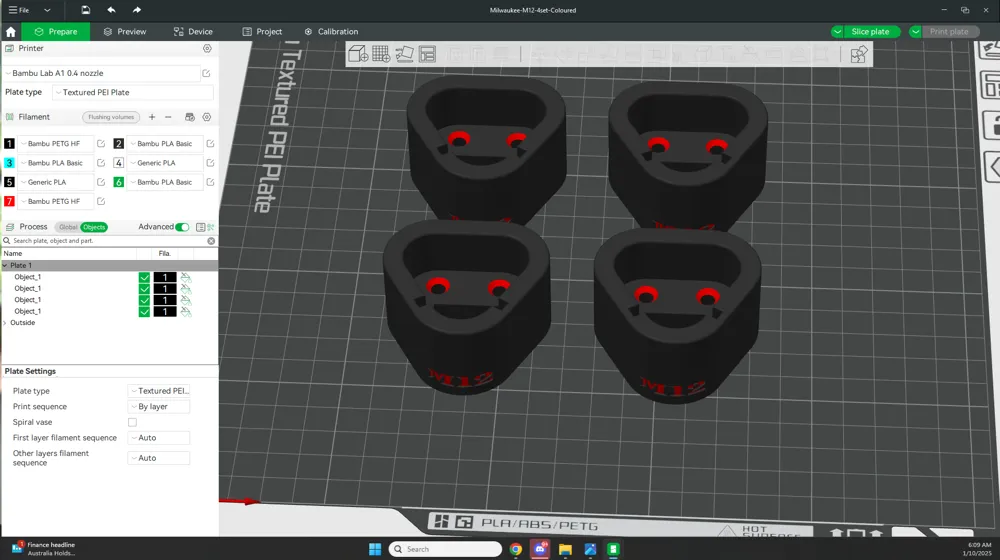Open Other layers filament sequence dropdown
The width and height of the screenshot is (1000, 560).
click(x=158, y=458)
